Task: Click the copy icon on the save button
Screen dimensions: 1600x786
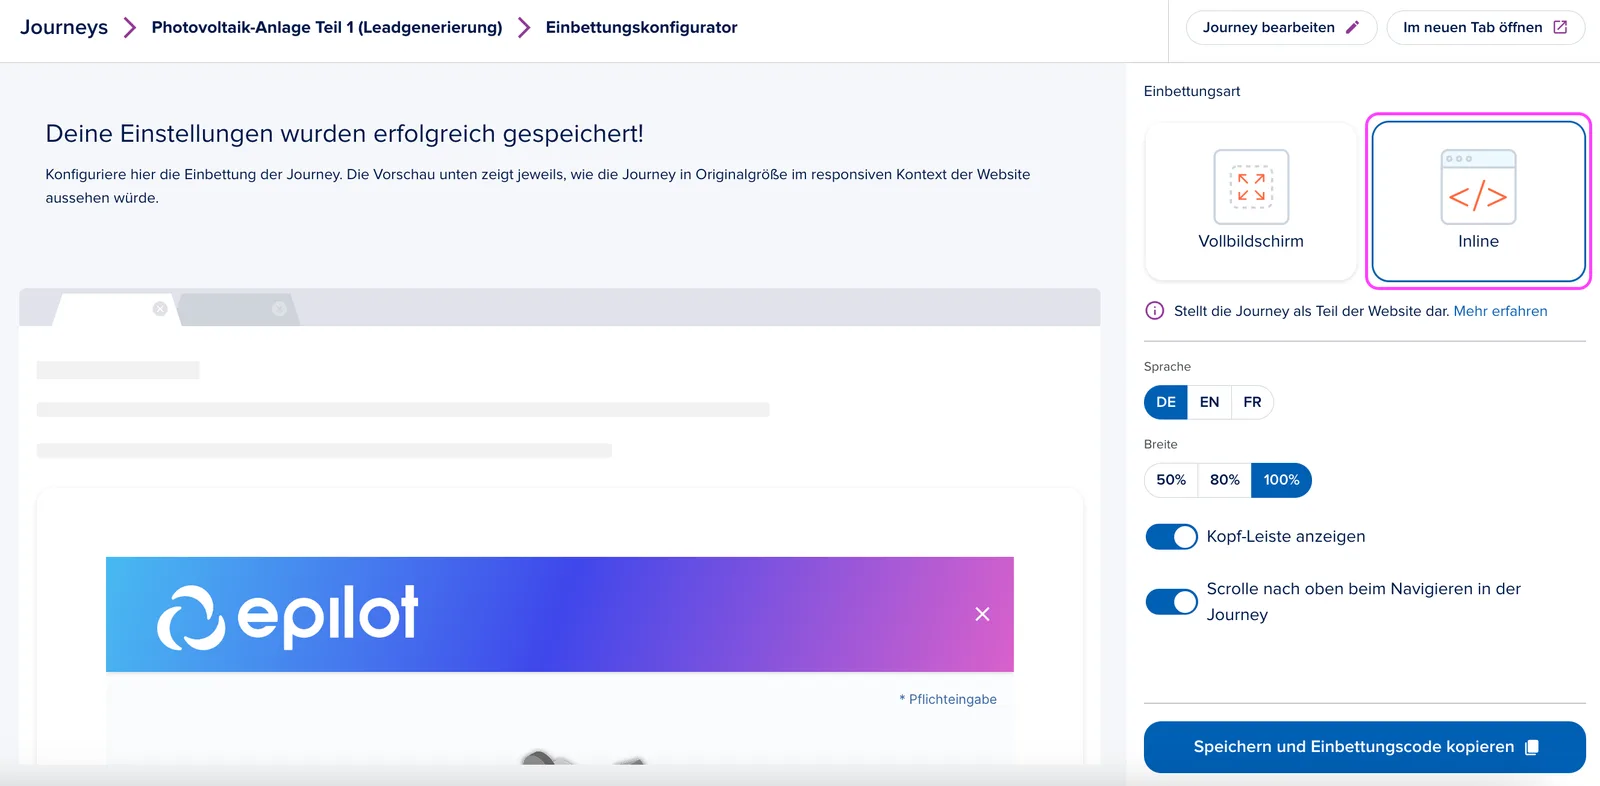Action: pos(1531,747)
